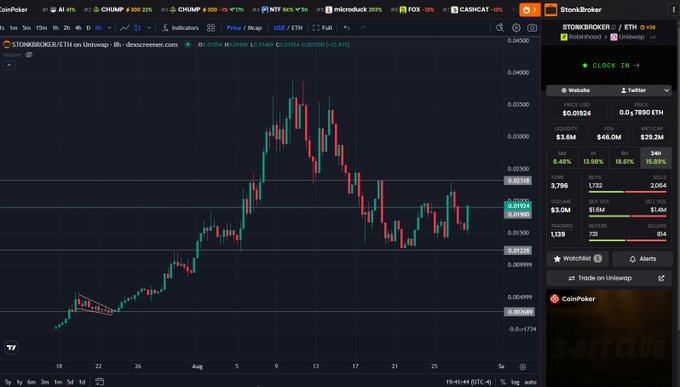This screenshot has height=387, width=680.
Task: Collapse the indicator legend chevron
Action: [x=9, y=66]
